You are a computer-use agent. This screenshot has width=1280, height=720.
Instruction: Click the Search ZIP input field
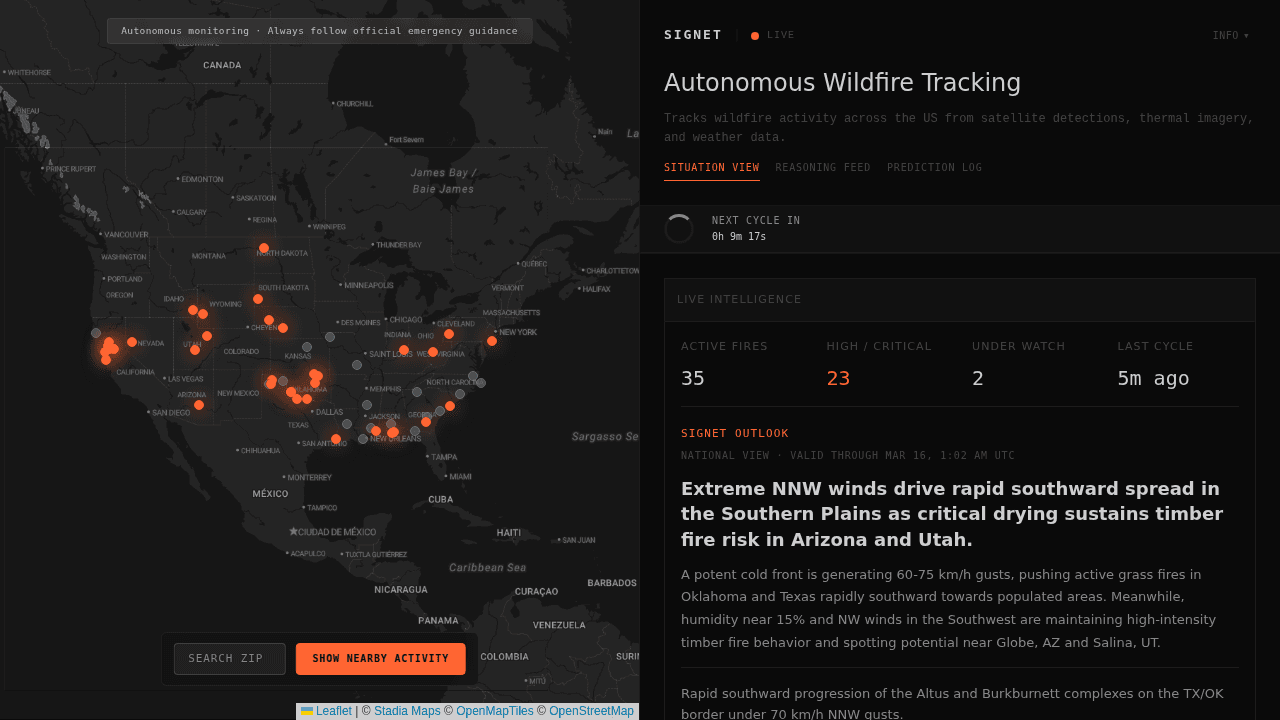(x=229, y=659)
